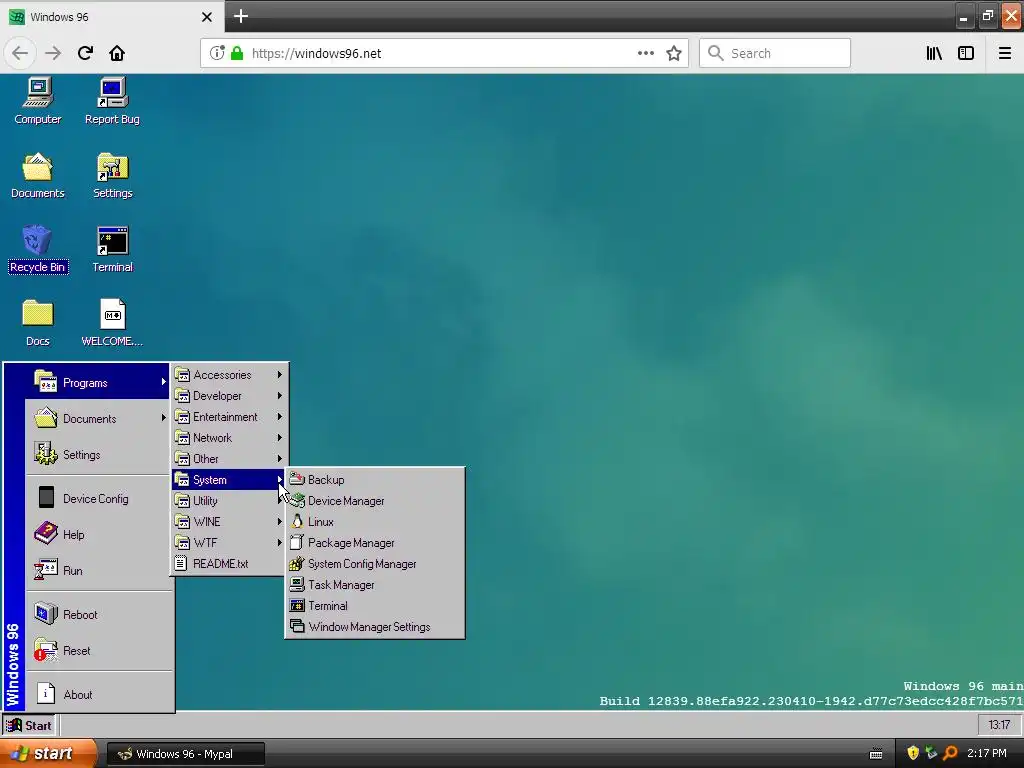Open Settings in the Start menu
The width and height of the screenshot is (1024, 768).
point(98,455)
